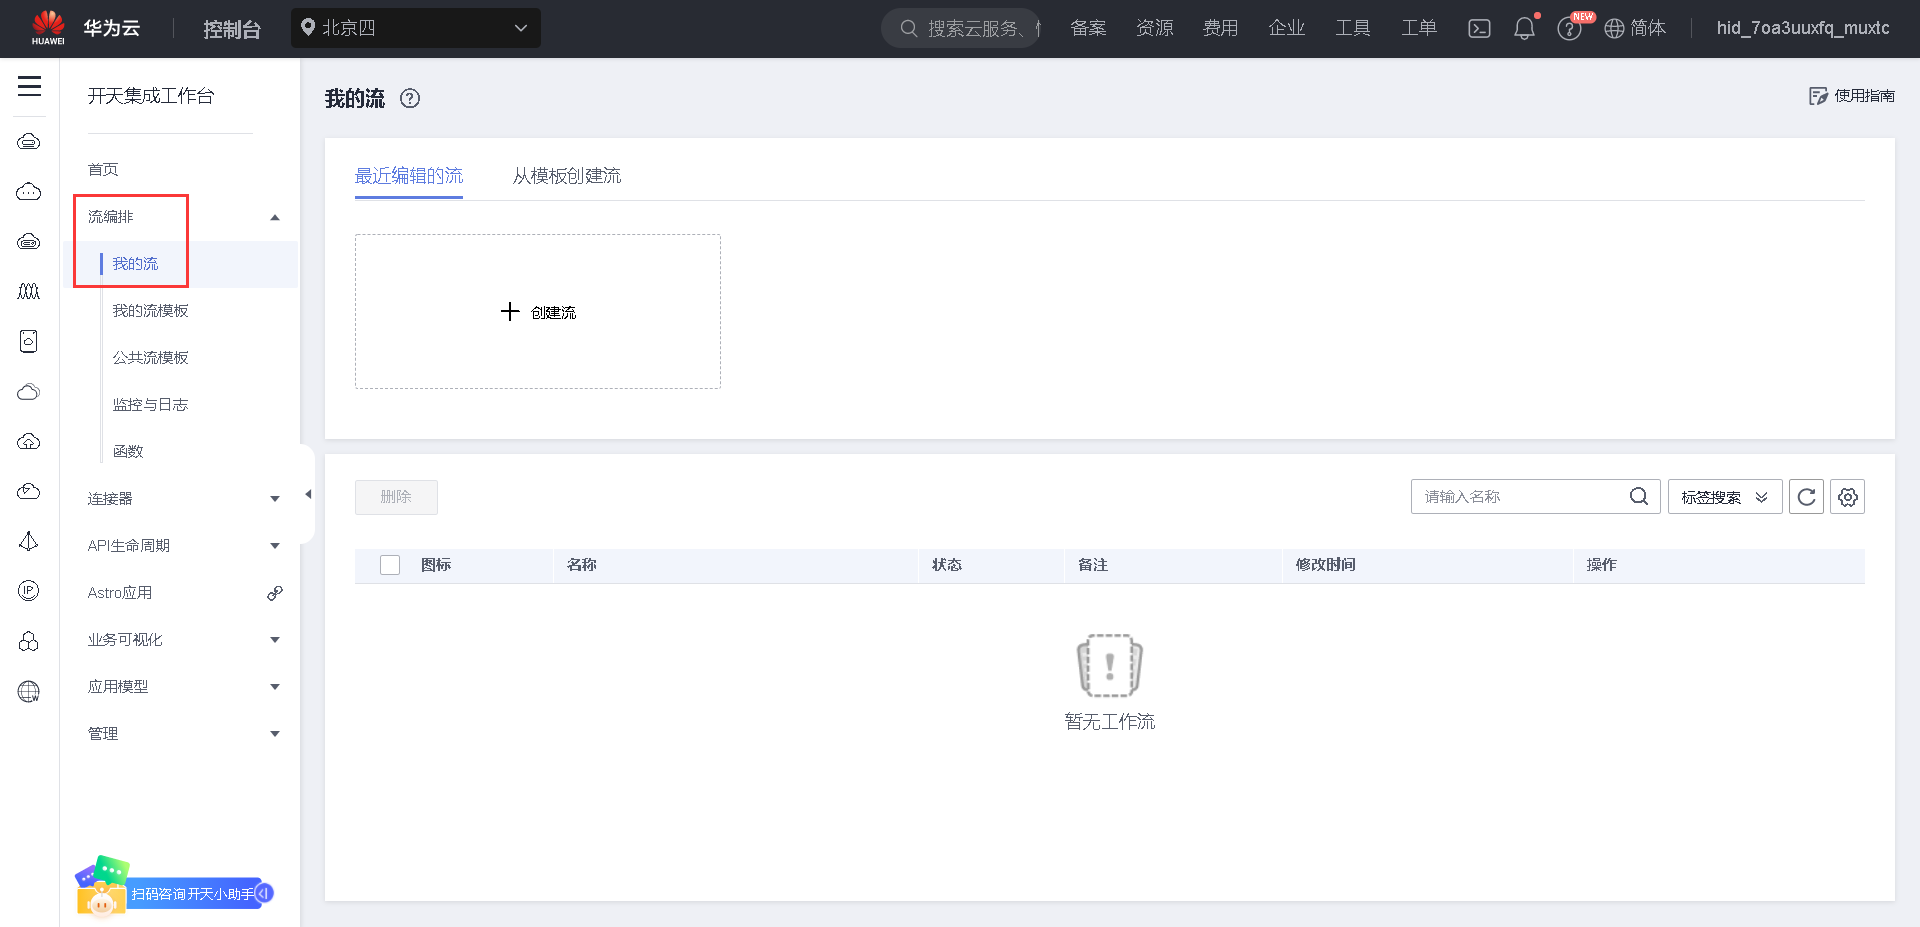Screen dimensions: 1920x927
Task: Open 费用 in top navigation
Action: pos(1220,28)
